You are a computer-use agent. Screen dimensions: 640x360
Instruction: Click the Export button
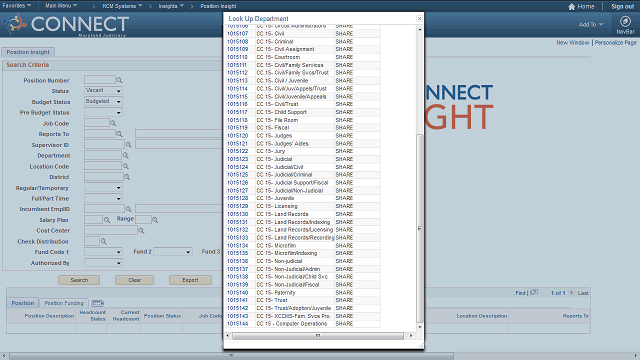[190, 280]
